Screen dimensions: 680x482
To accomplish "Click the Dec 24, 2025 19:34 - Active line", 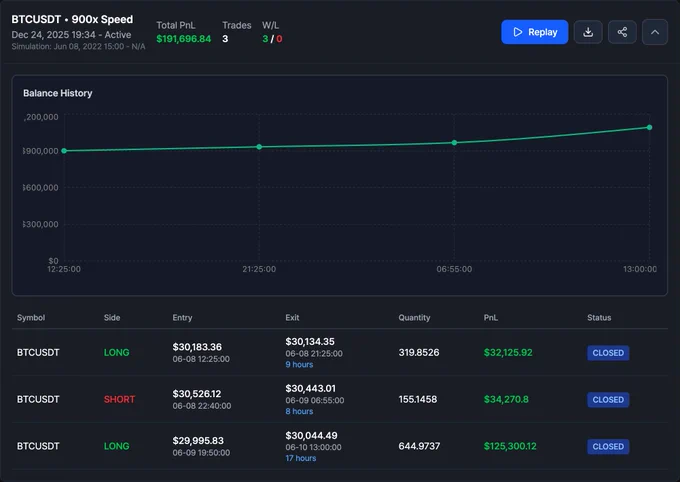I will (x=71, y=35).
